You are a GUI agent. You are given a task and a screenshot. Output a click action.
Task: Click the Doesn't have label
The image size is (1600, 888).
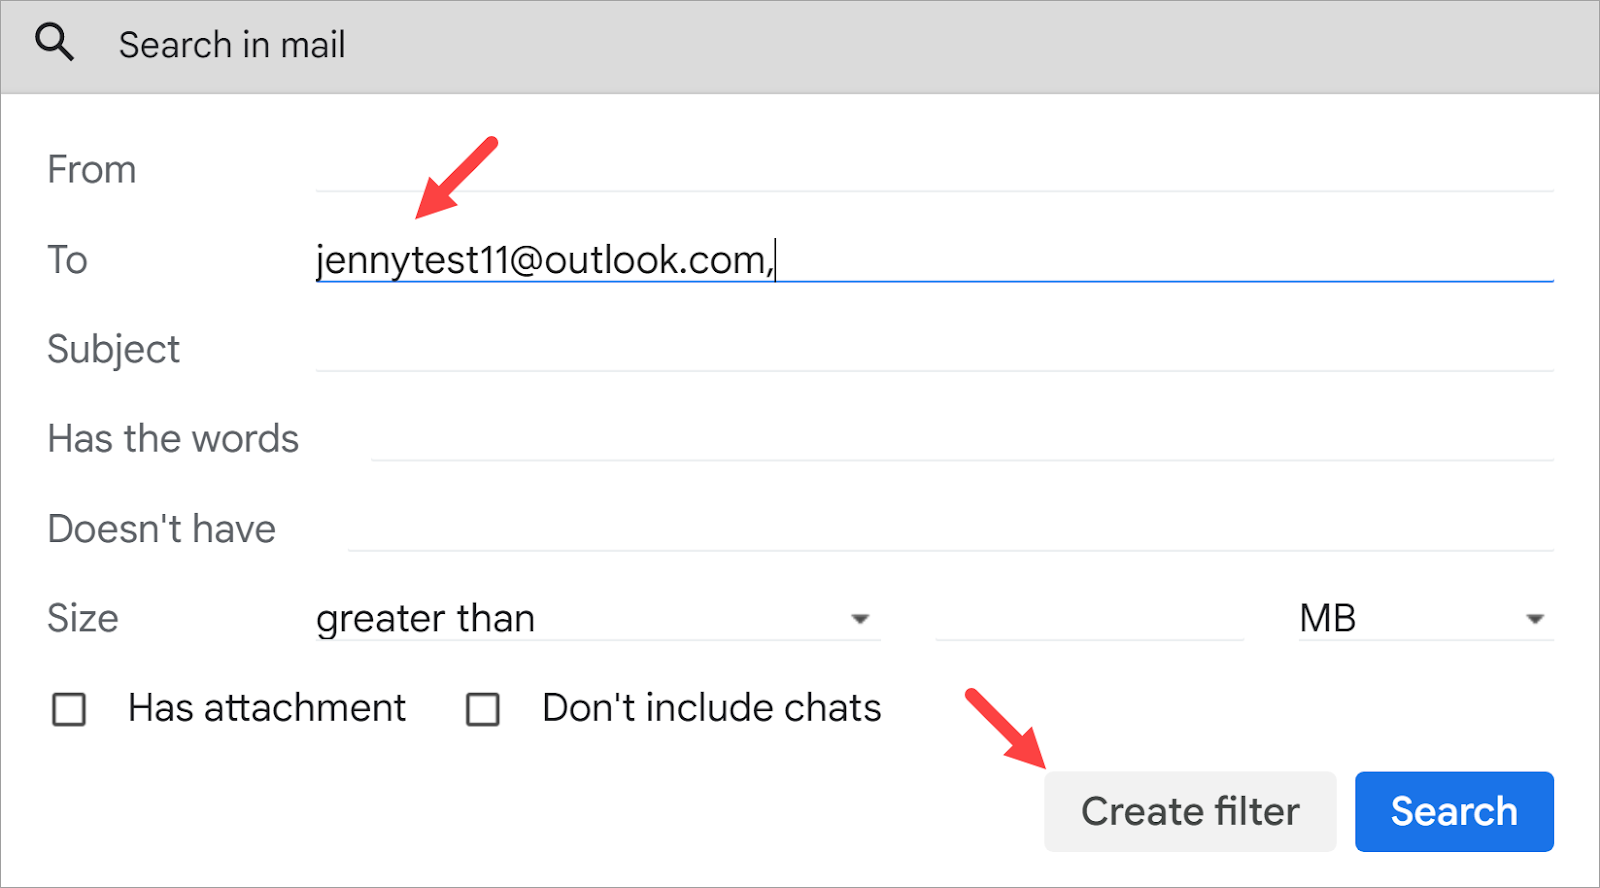161,529
